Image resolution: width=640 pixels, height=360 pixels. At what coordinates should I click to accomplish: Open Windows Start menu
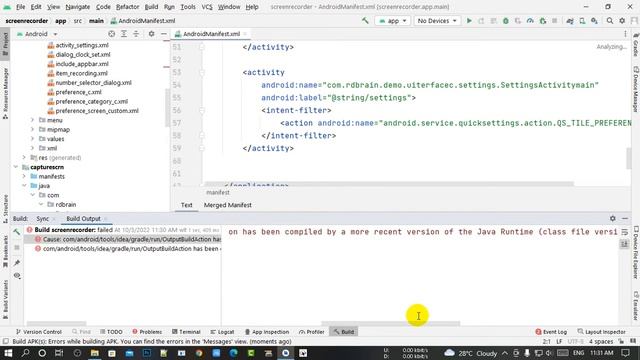pos(8,353)
